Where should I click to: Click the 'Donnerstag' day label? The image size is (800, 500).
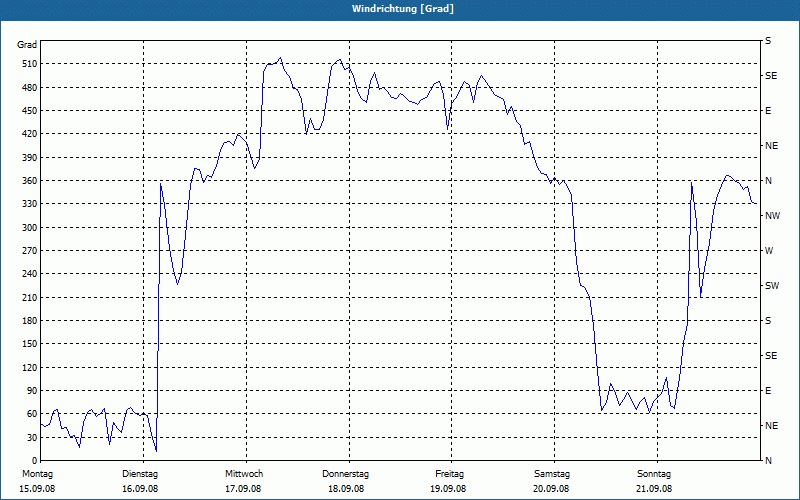coord(345,474)
